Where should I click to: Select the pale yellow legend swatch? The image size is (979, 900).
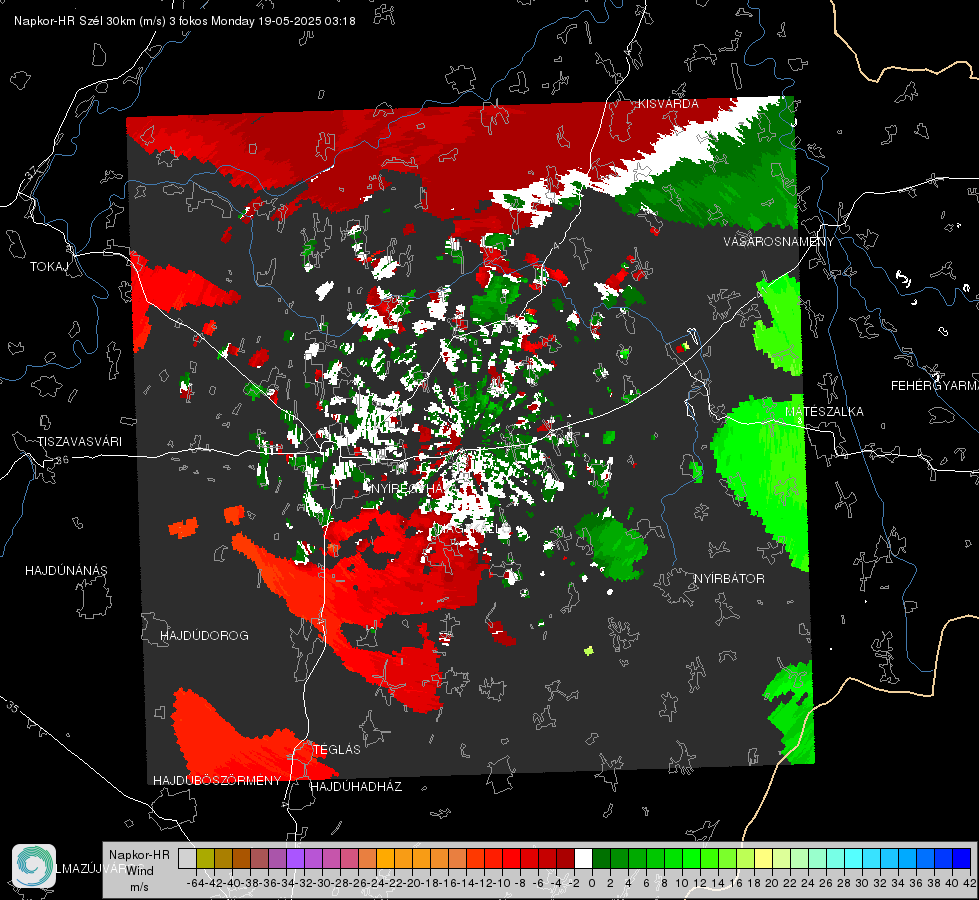point(764,859)
